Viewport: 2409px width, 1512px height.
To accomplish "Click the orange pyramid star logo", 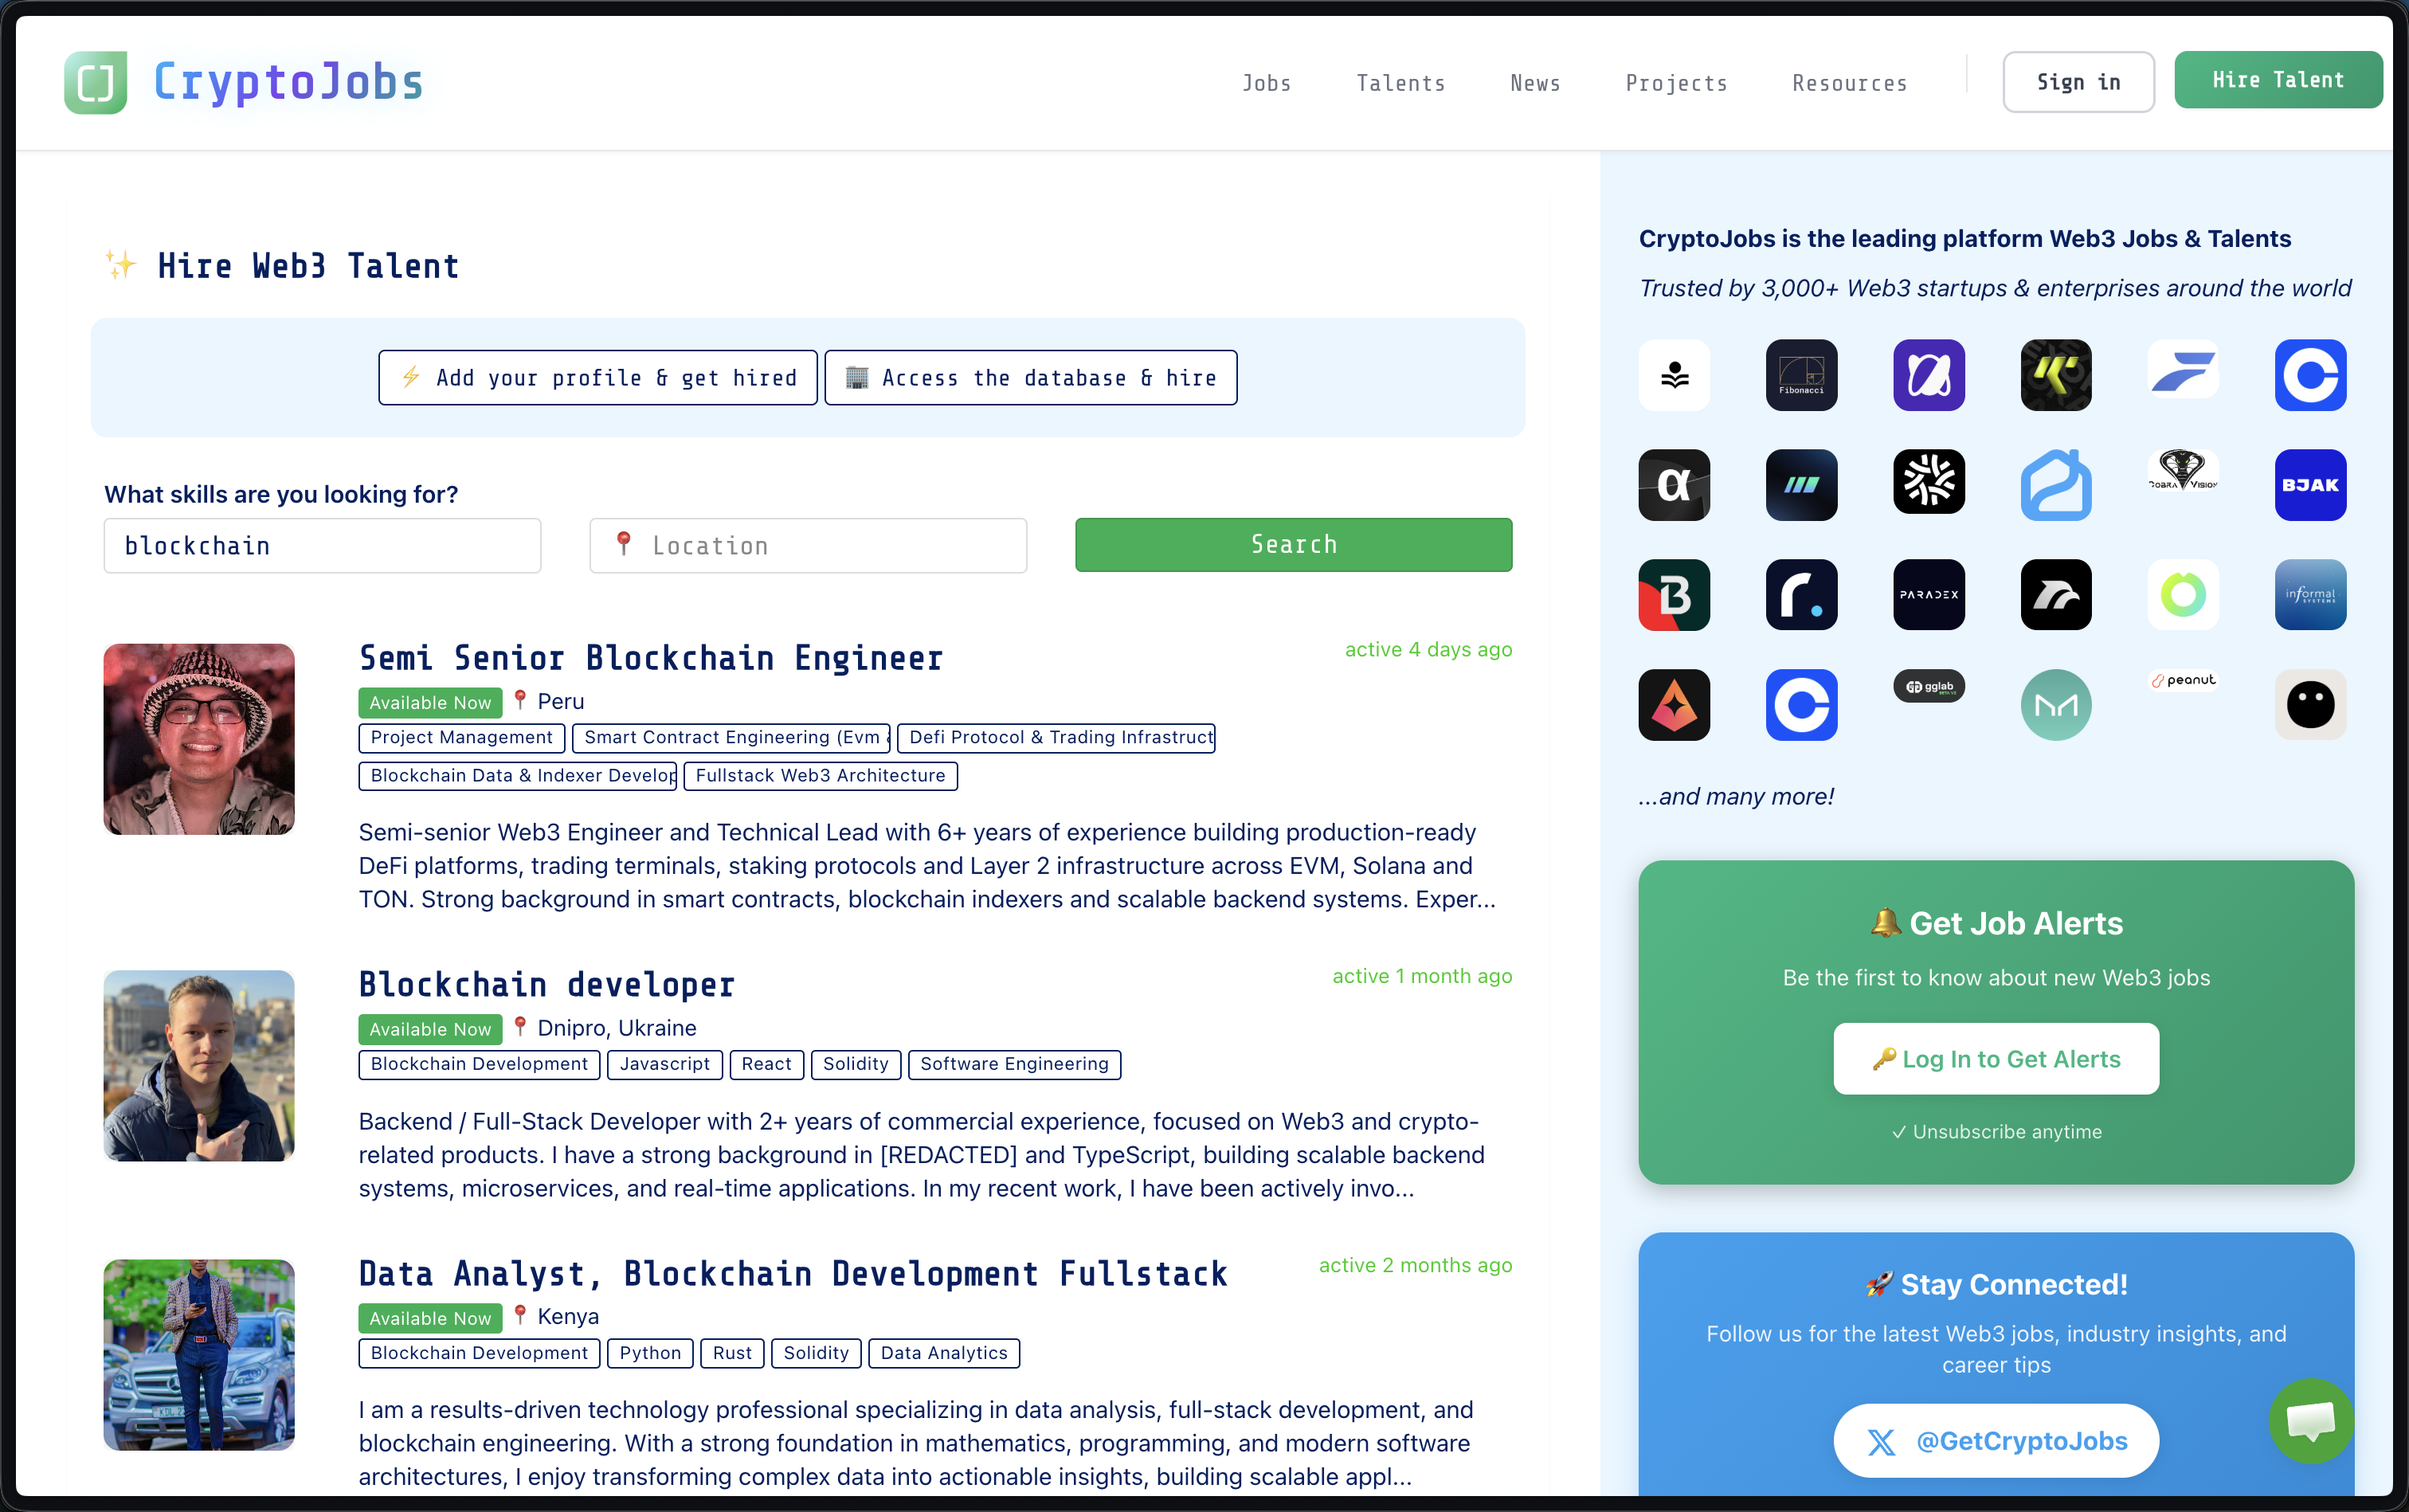I will pos(1674,705).
